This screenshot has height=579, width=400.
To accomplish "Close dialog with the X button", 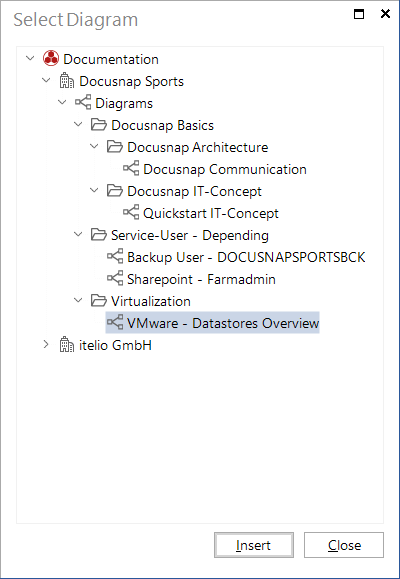I will coord(385,14).
